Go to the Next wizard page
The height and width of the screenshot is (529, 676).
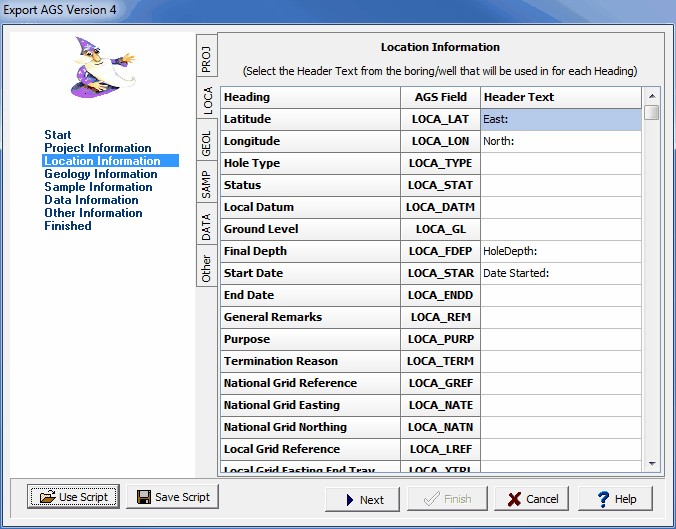click(x=362, y=499)
